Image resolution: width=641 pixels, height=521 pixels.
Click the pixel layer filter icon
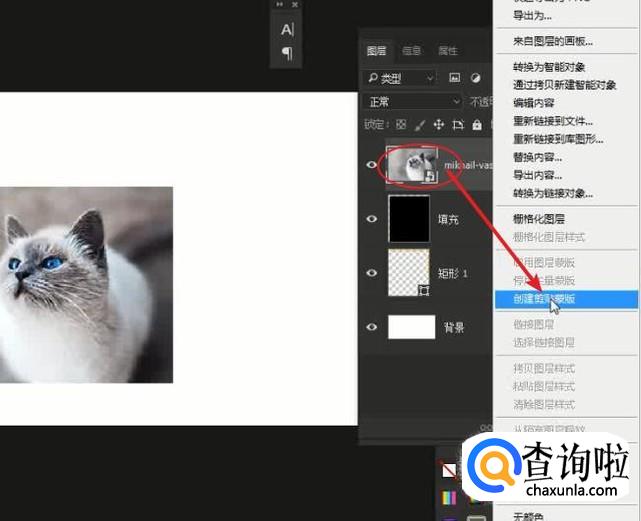click(454, 77)
